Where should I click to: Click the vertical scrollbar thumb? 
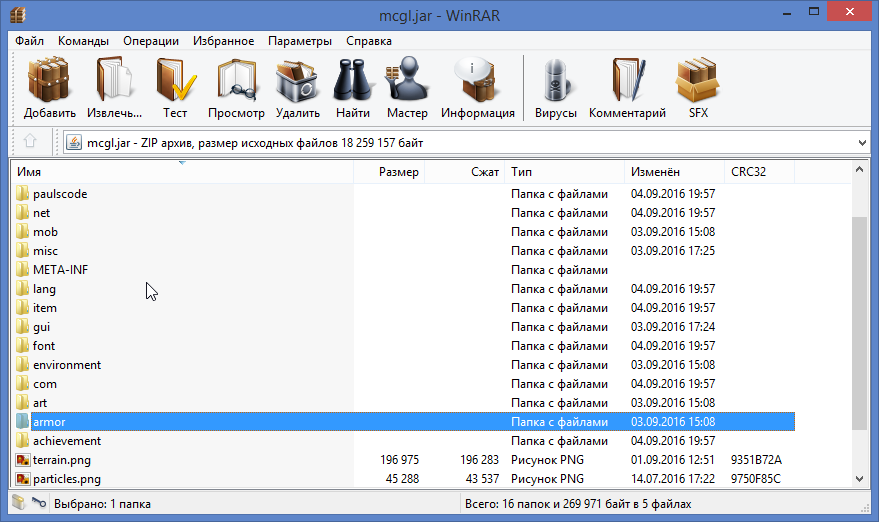(859, 324)
